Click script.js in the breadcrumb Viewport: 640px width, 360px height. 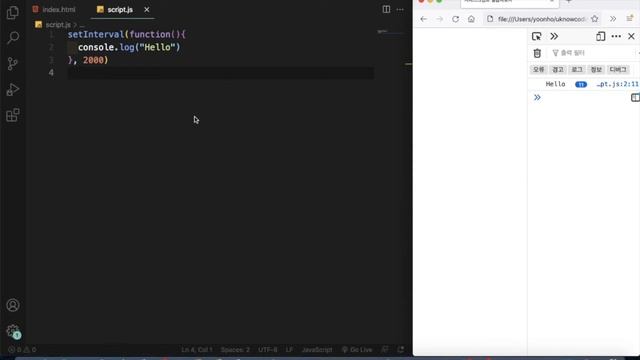(58, 25)
